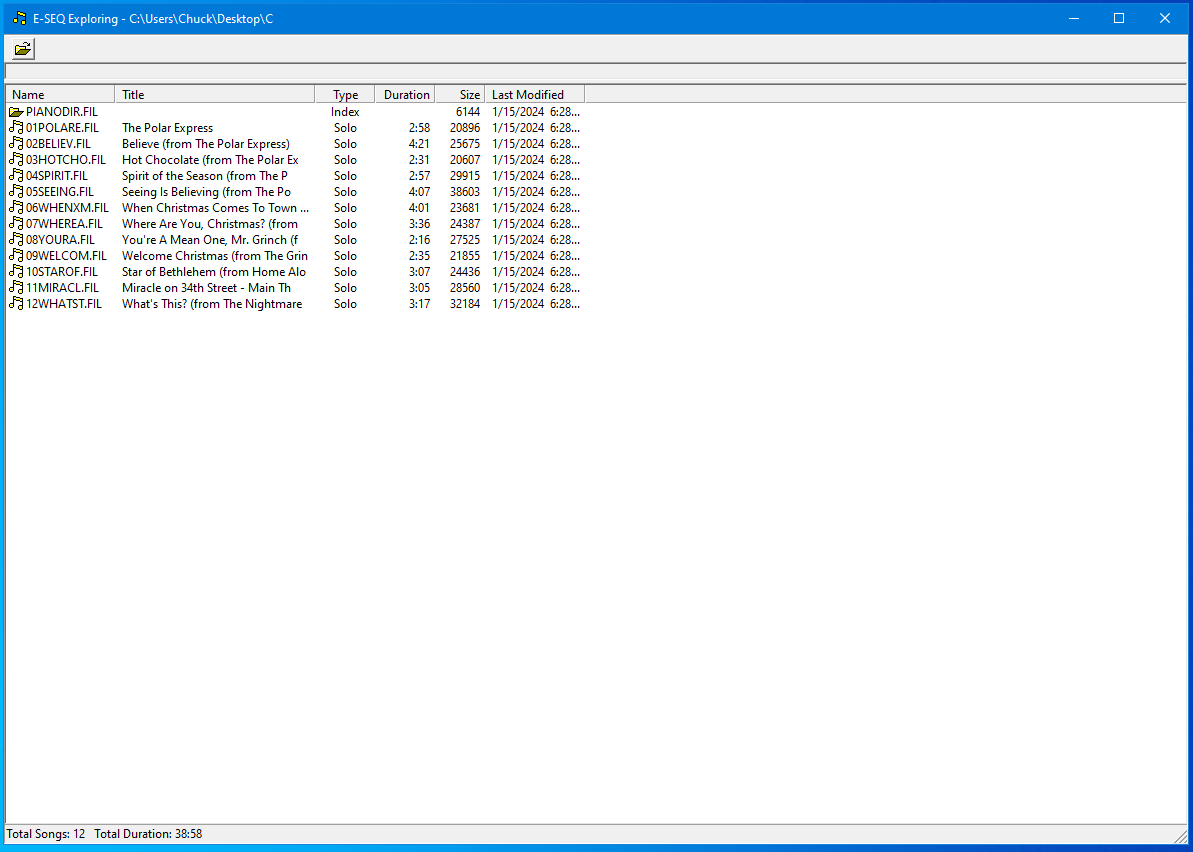Click title 'Welcome Christmas (from The Grin'

(215, 256)
